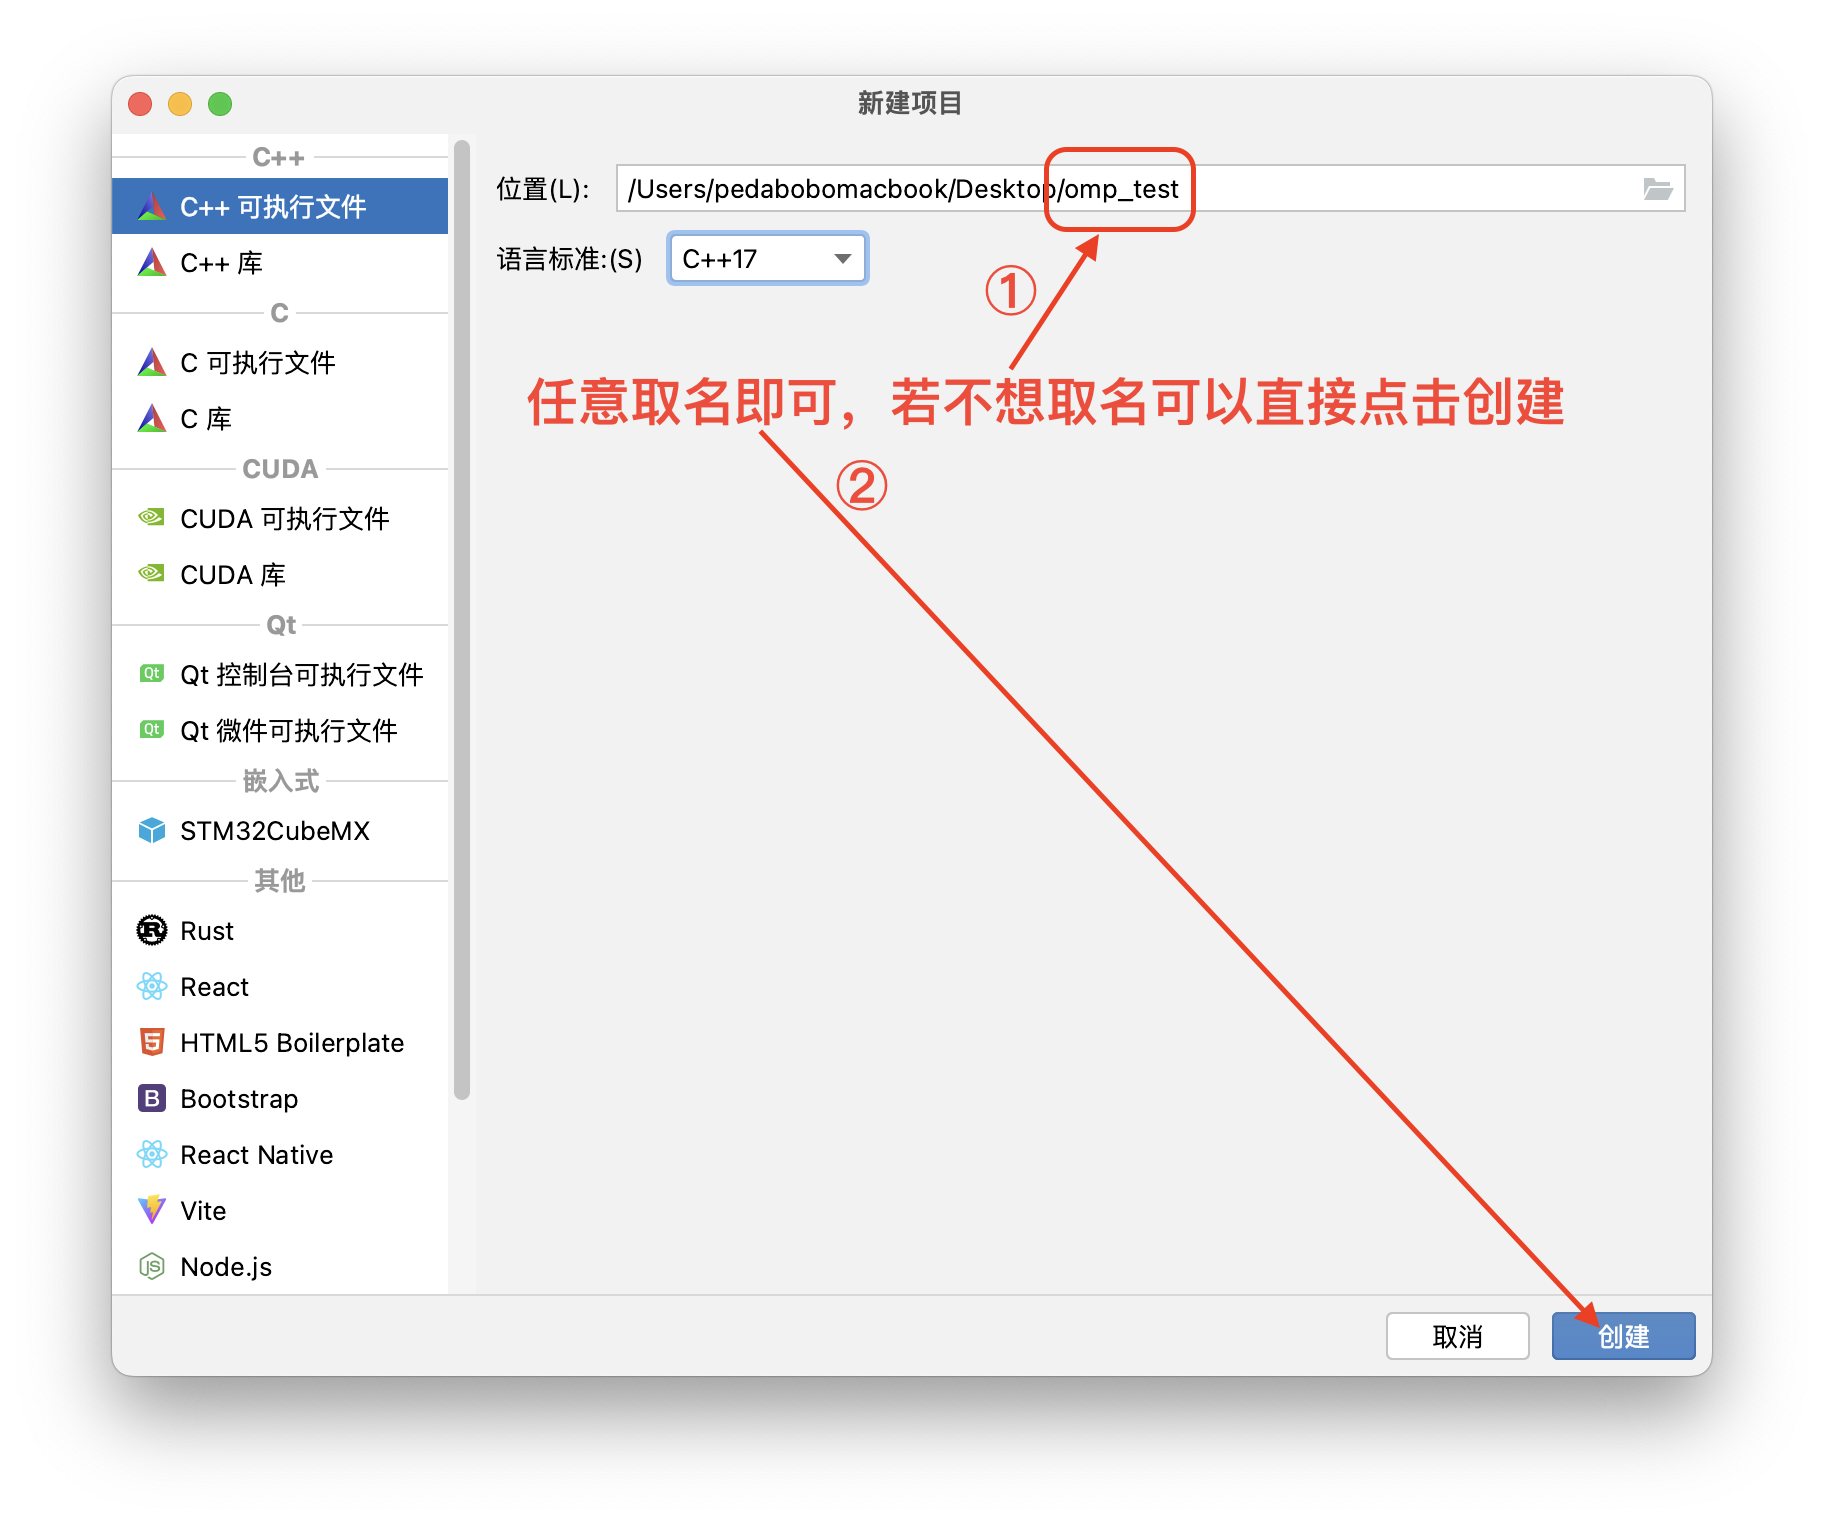The width and height of the screenshot is (1824, 1524).
Task: Choose HTML5 Boilerplate template
Action: (x=280, y=1042)
